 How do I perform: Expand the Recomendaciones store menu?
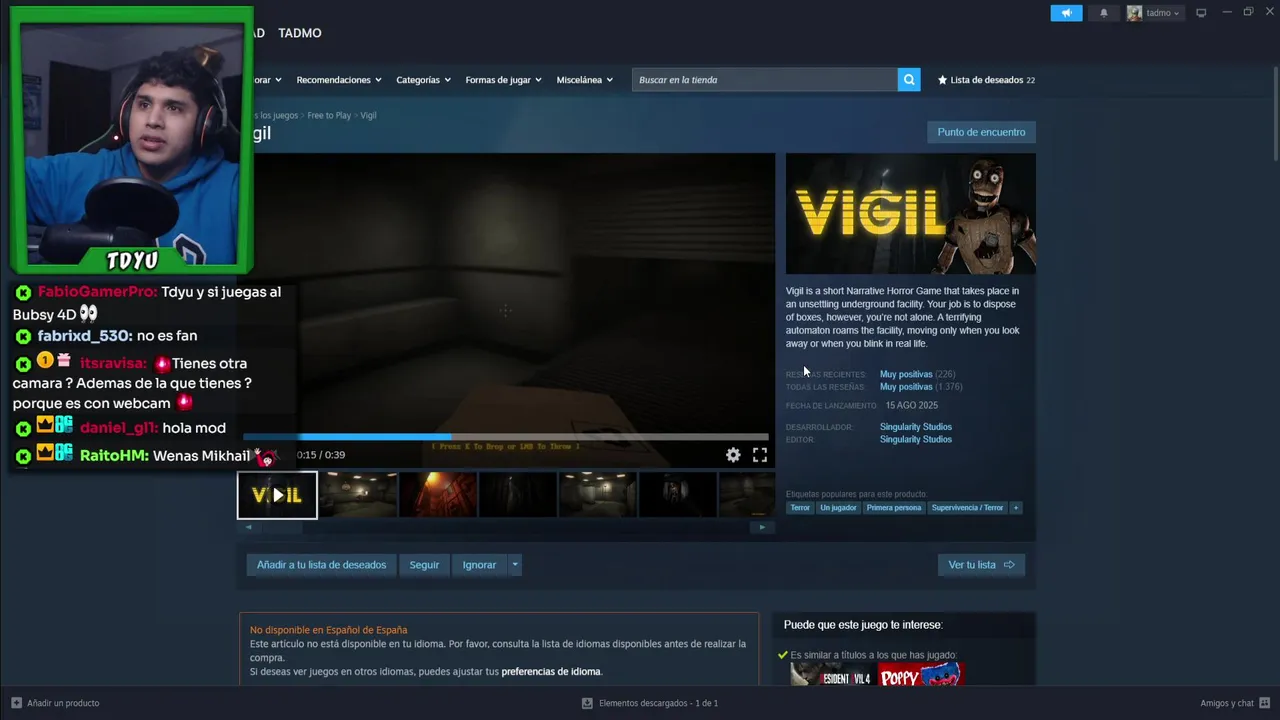tap(338, 80)
